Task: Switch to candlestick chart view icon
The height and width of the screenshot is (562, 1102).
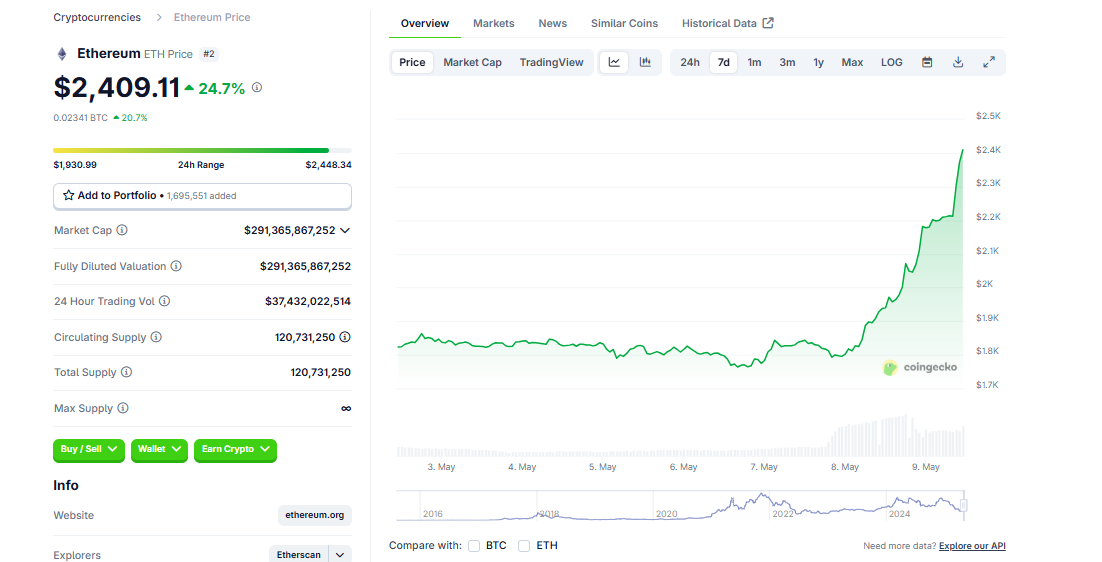Action: pyautogui.click(x=645, y=62)
